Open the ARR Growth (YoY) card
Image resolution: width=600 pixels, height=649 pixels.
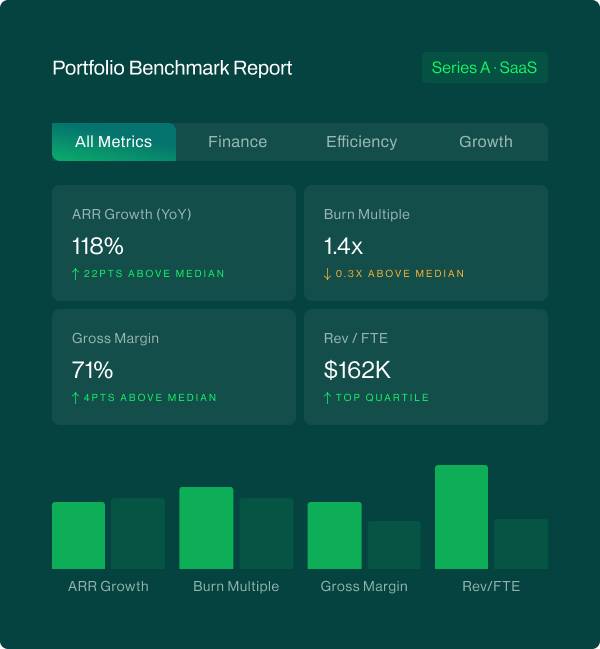pos(174,243)
